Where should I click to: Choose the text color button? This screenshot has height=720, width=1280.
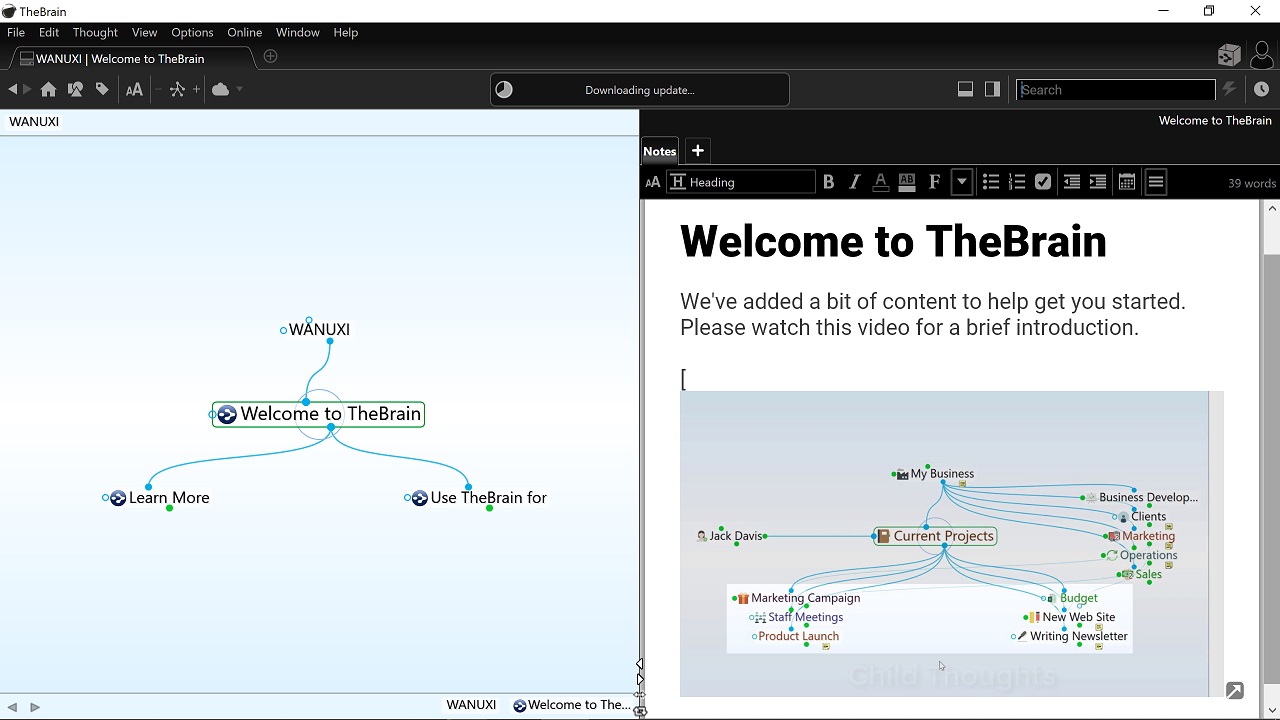click(x=880, y=182)
